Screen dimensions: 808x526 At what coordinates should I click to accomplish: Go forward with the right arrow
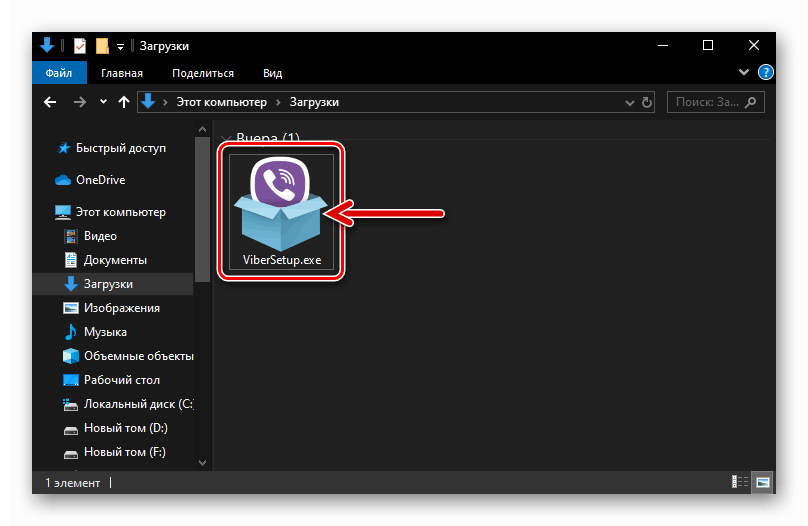(80, 102)
